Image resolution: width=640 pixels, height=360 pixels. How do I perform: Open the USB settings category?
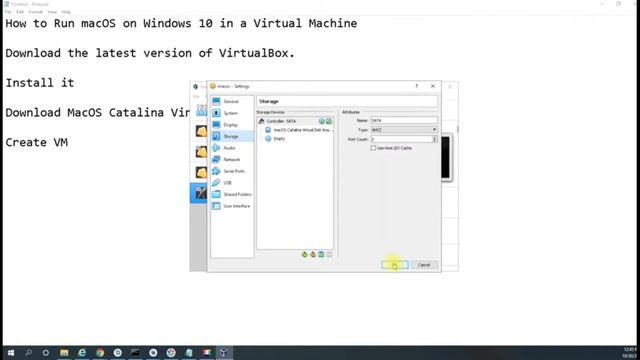(232, 183)
